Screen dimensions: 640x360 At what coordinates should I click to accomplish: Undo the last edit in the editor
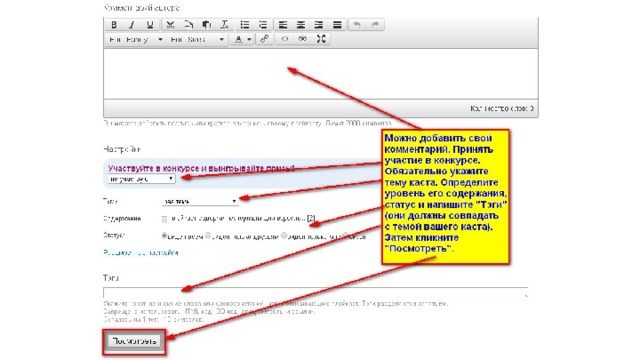tap(358, 25)
